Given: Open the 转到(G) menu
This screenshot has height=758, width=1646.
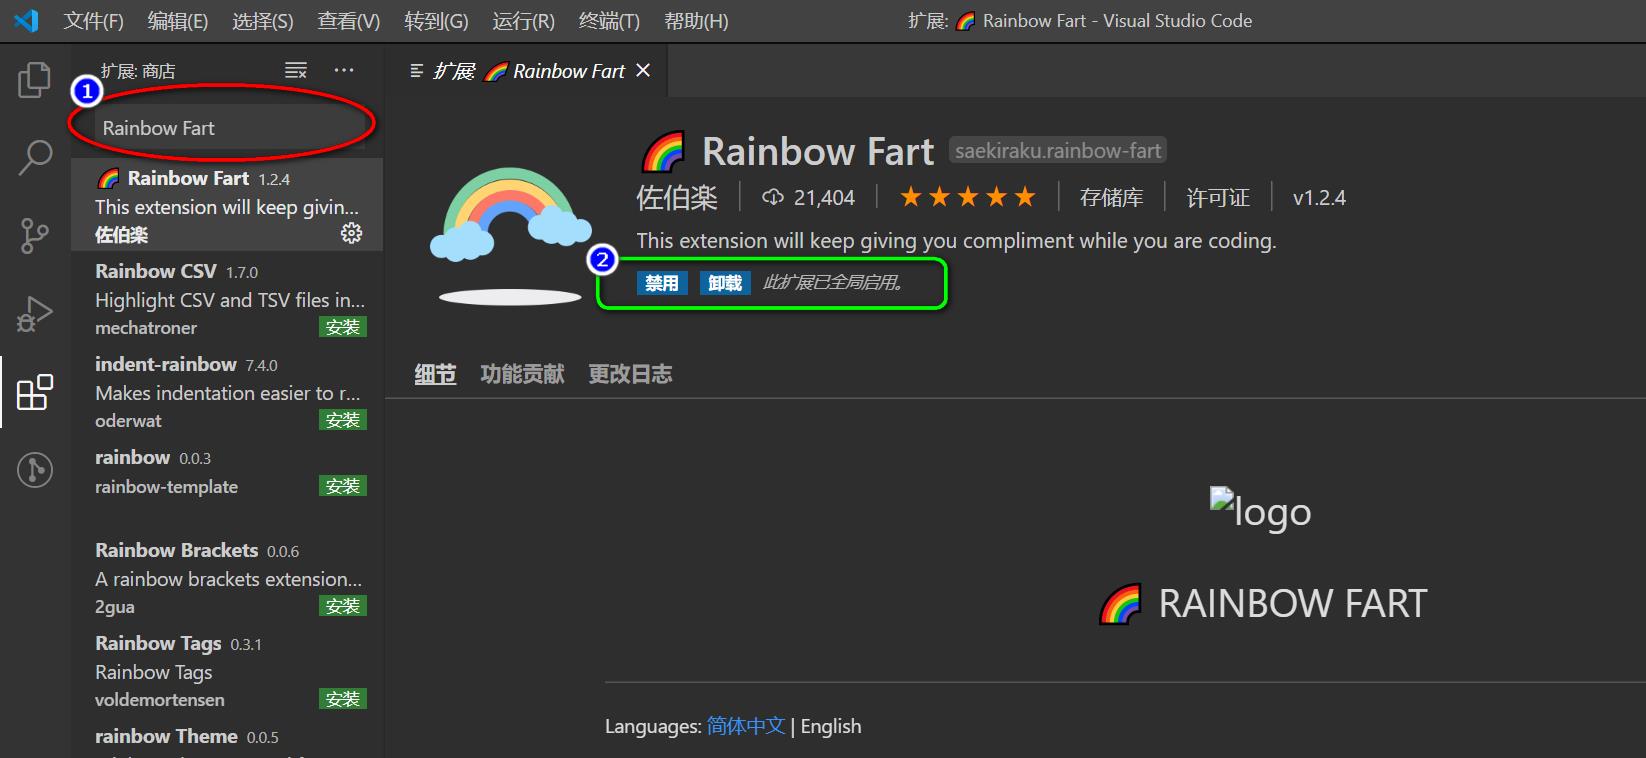Looking at the screenshot, I should coord(436,21).
